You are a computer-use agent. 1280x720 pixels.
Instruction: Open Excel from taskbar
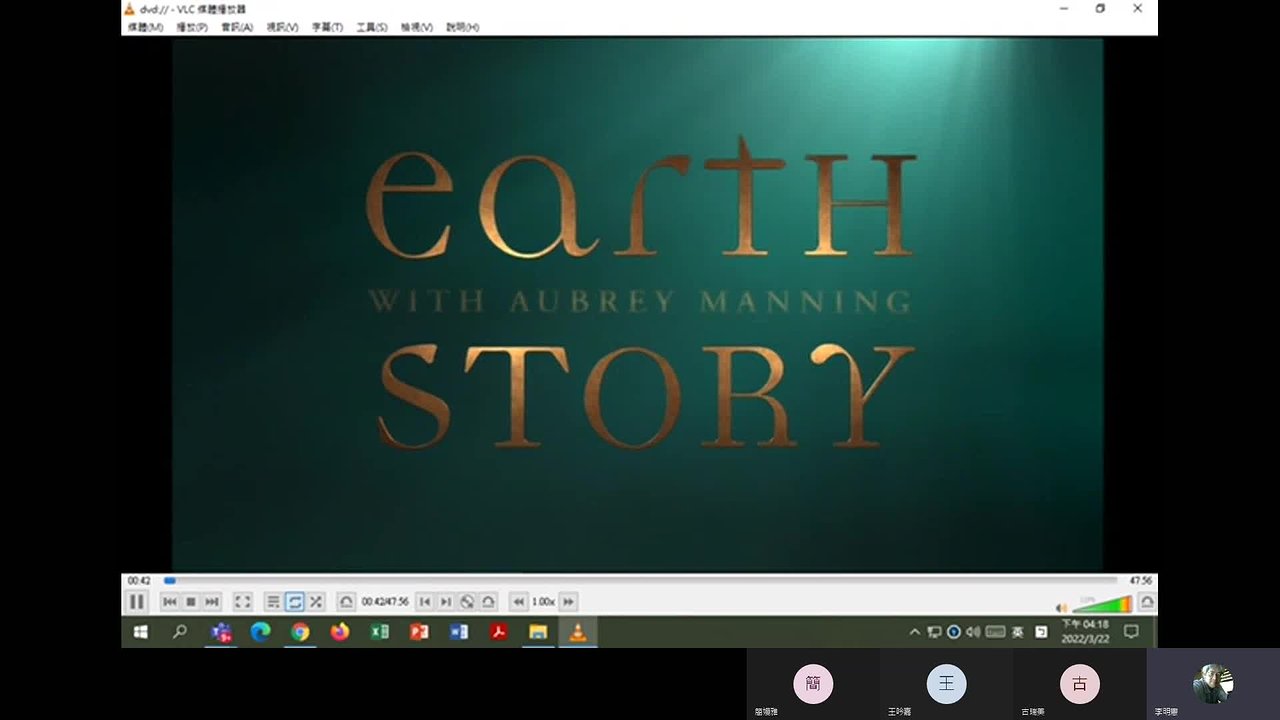[380, 632]
